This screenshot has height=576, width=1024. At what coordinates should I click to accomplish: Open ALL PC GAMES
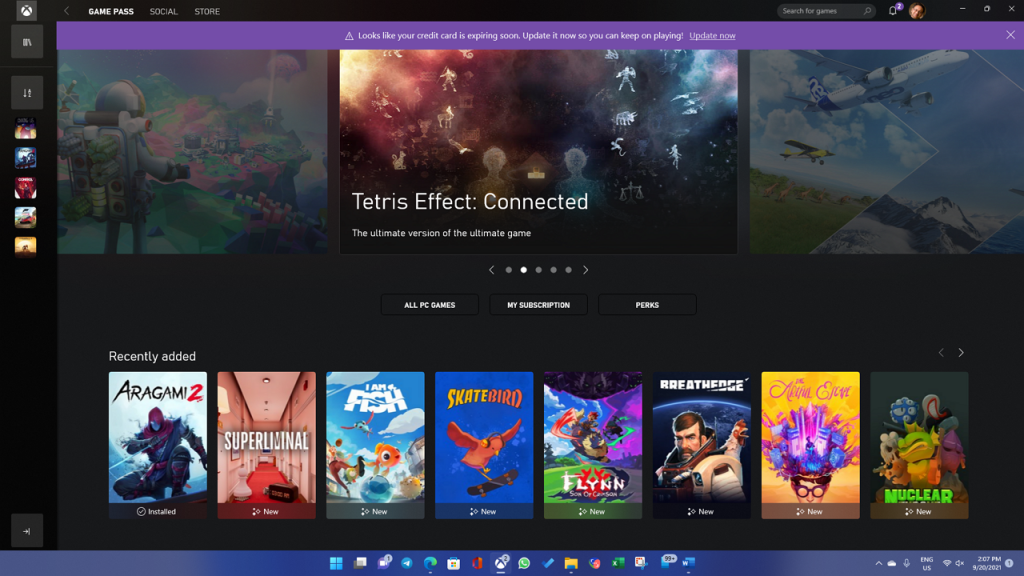click(x=429, y=304)
